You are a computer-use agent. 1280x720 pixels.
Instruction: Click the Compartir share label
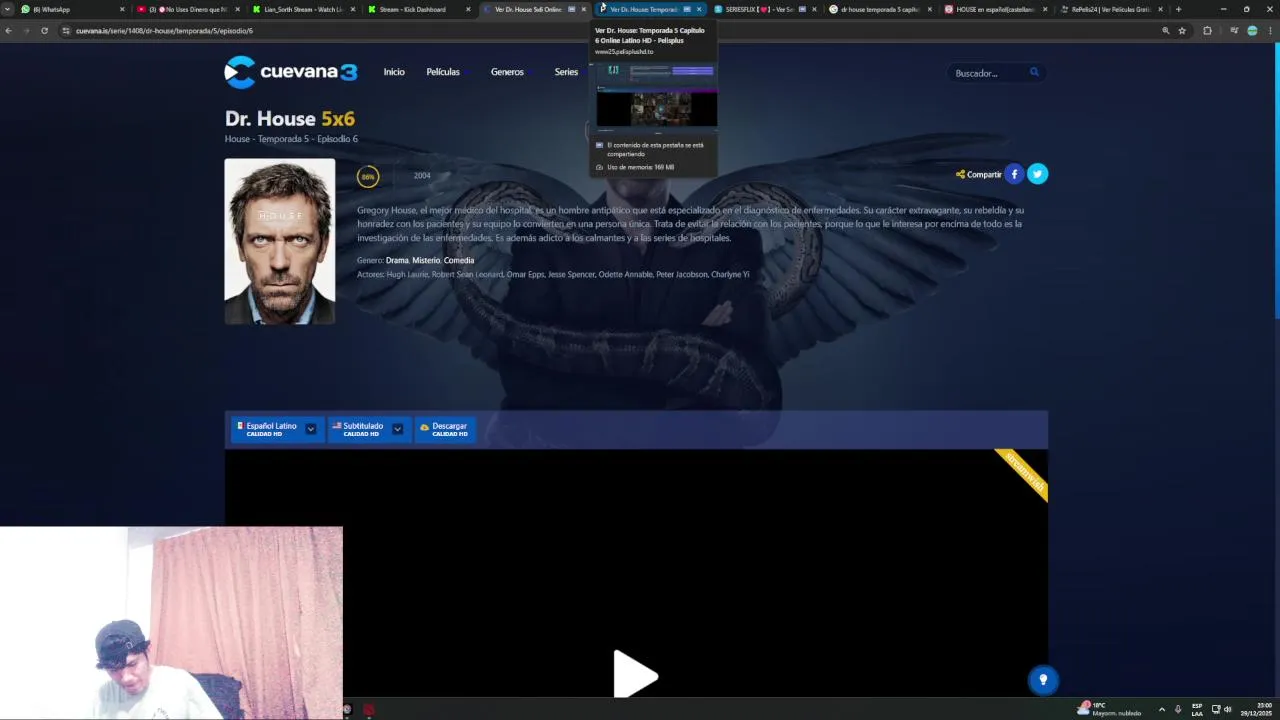pyautogui.click(x=978, y=174)
